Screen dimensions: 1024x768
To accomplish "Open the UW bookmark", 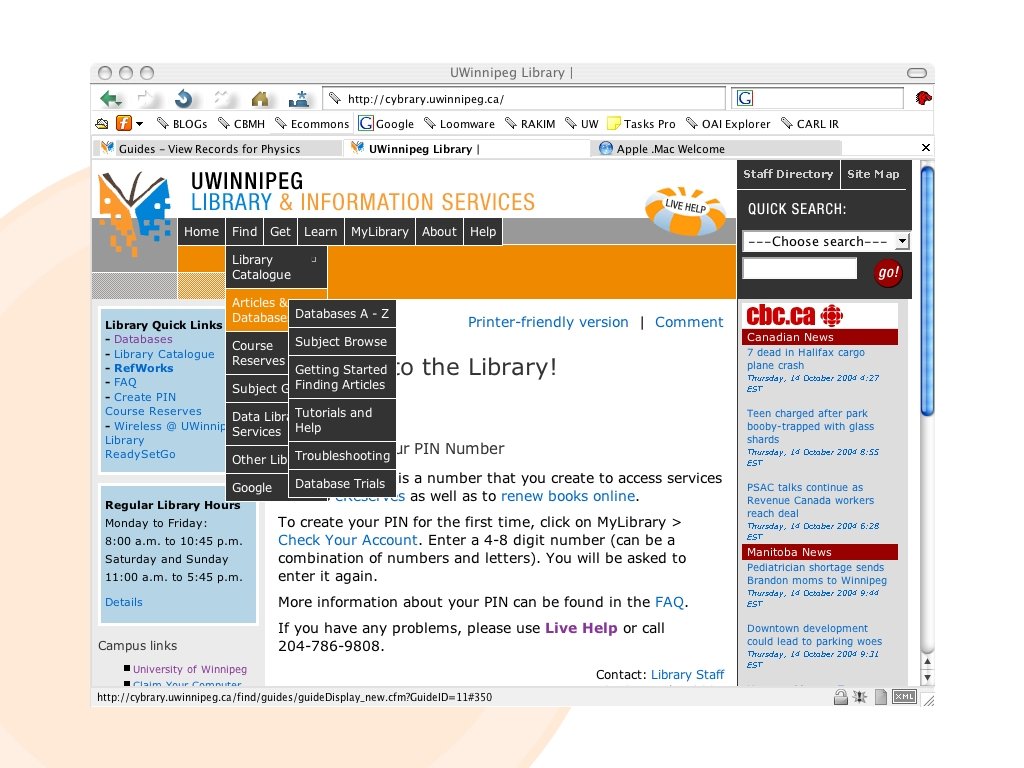I will pos(582,123).
